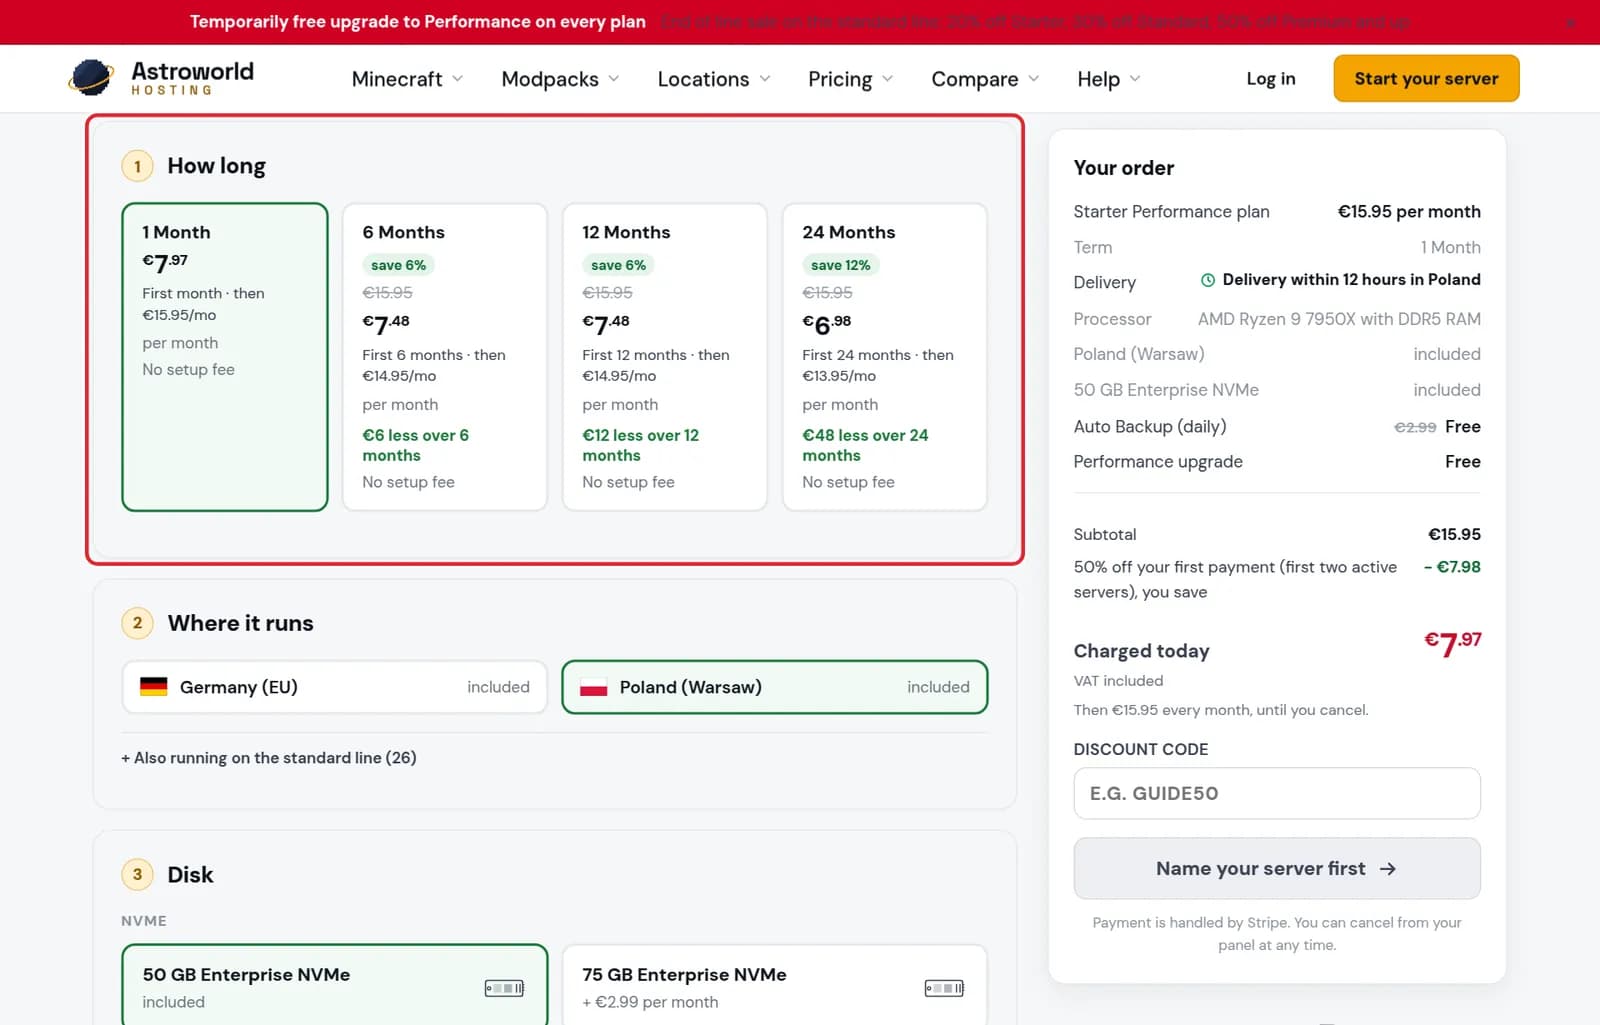Click the drive icon on 50 GB card
The image size is (1600, 1025).
(x=504, y=988)
